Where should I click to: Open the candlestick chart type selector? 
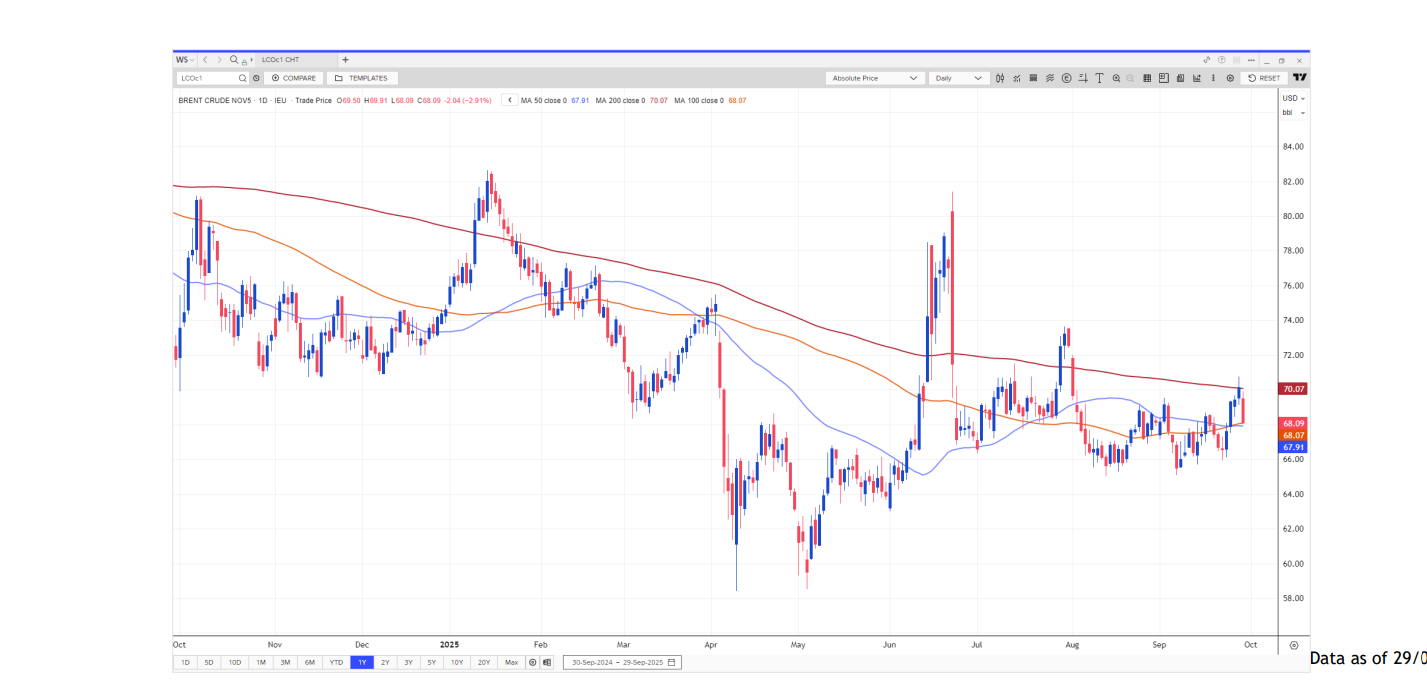tap(1000, 78)
